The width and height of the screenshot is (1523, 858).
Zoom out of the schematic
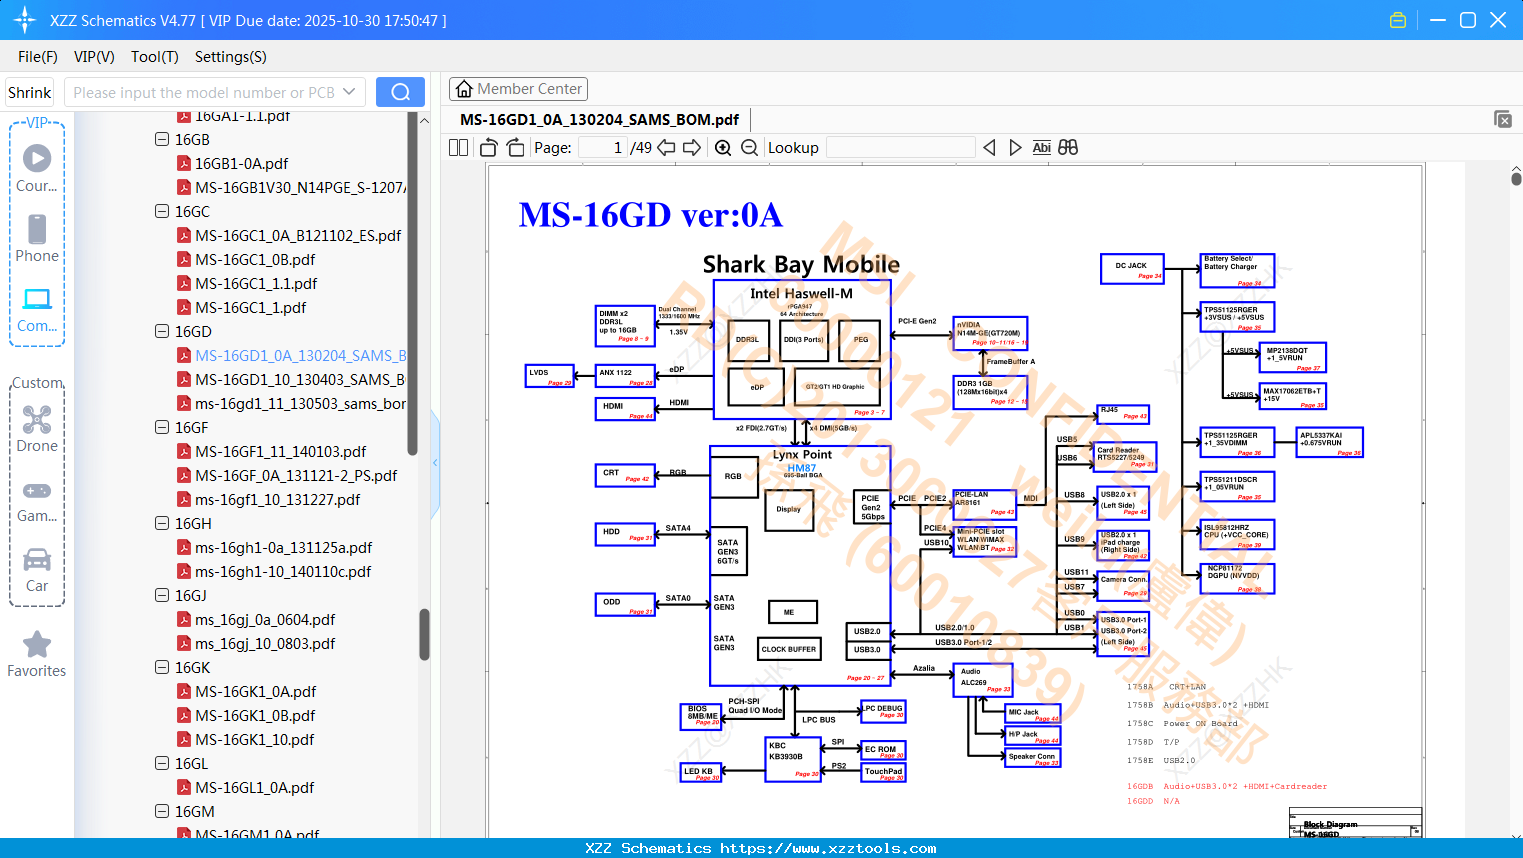tap(749, 148)
